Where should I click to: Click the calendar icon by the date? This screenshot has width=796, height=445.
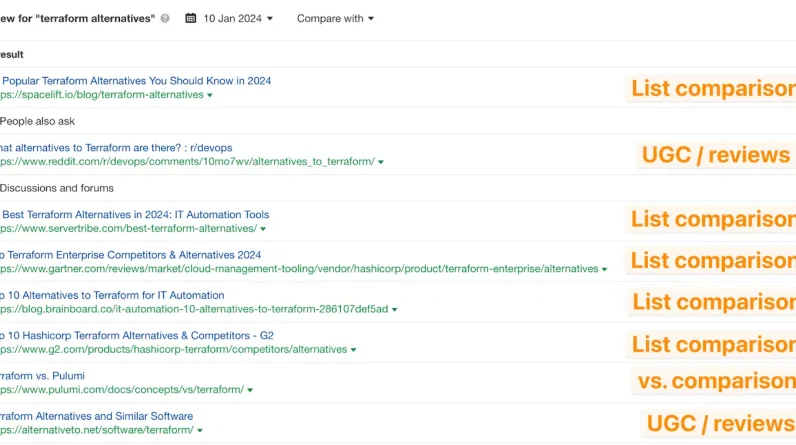click(191, 19)
